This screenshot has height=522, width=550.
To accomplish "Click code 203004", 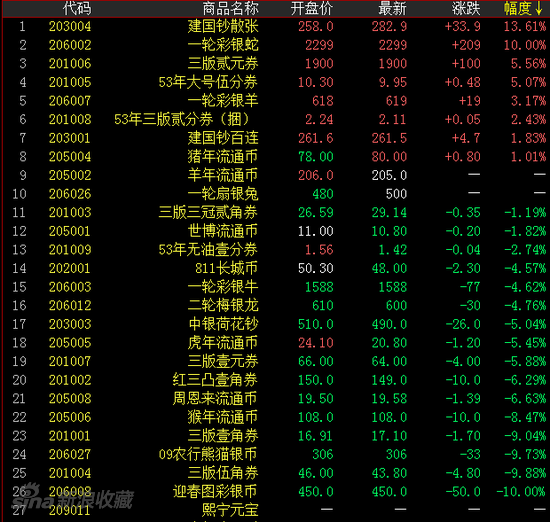I will 70,27.
